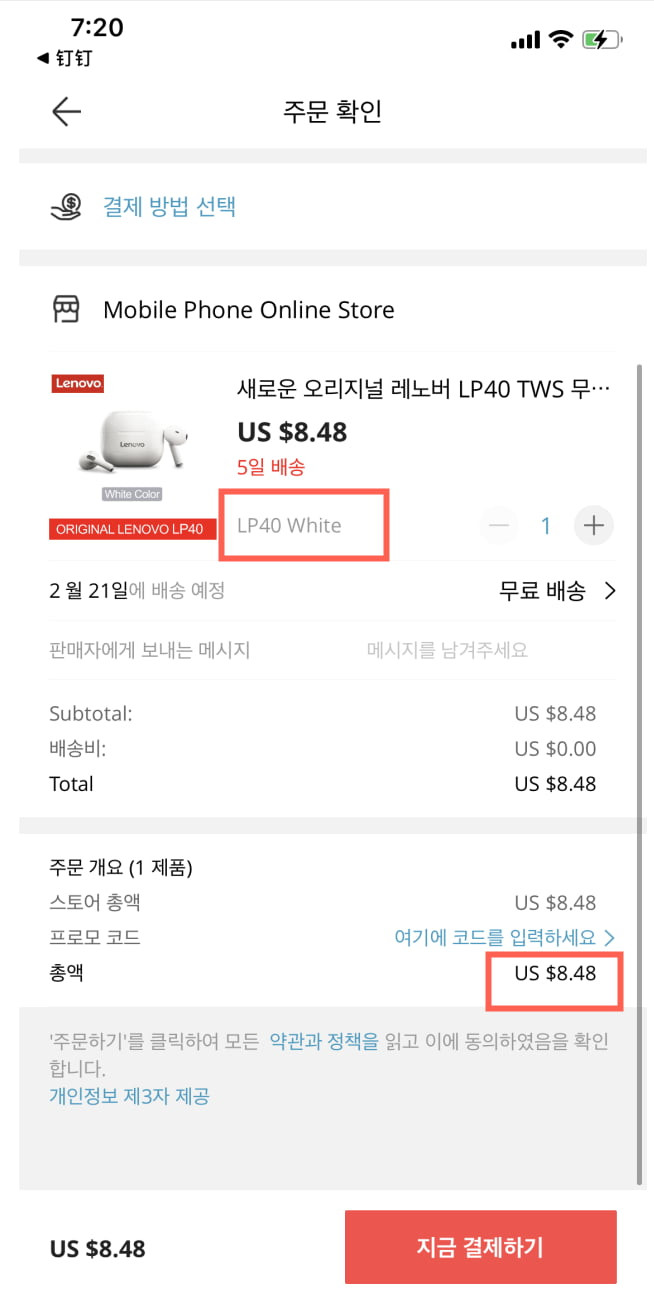Tap the 여기에 코드를 입력하세요 promo link
This screenshot has width=654, height=1293.
pyautogui.click(x=495, y=938)
